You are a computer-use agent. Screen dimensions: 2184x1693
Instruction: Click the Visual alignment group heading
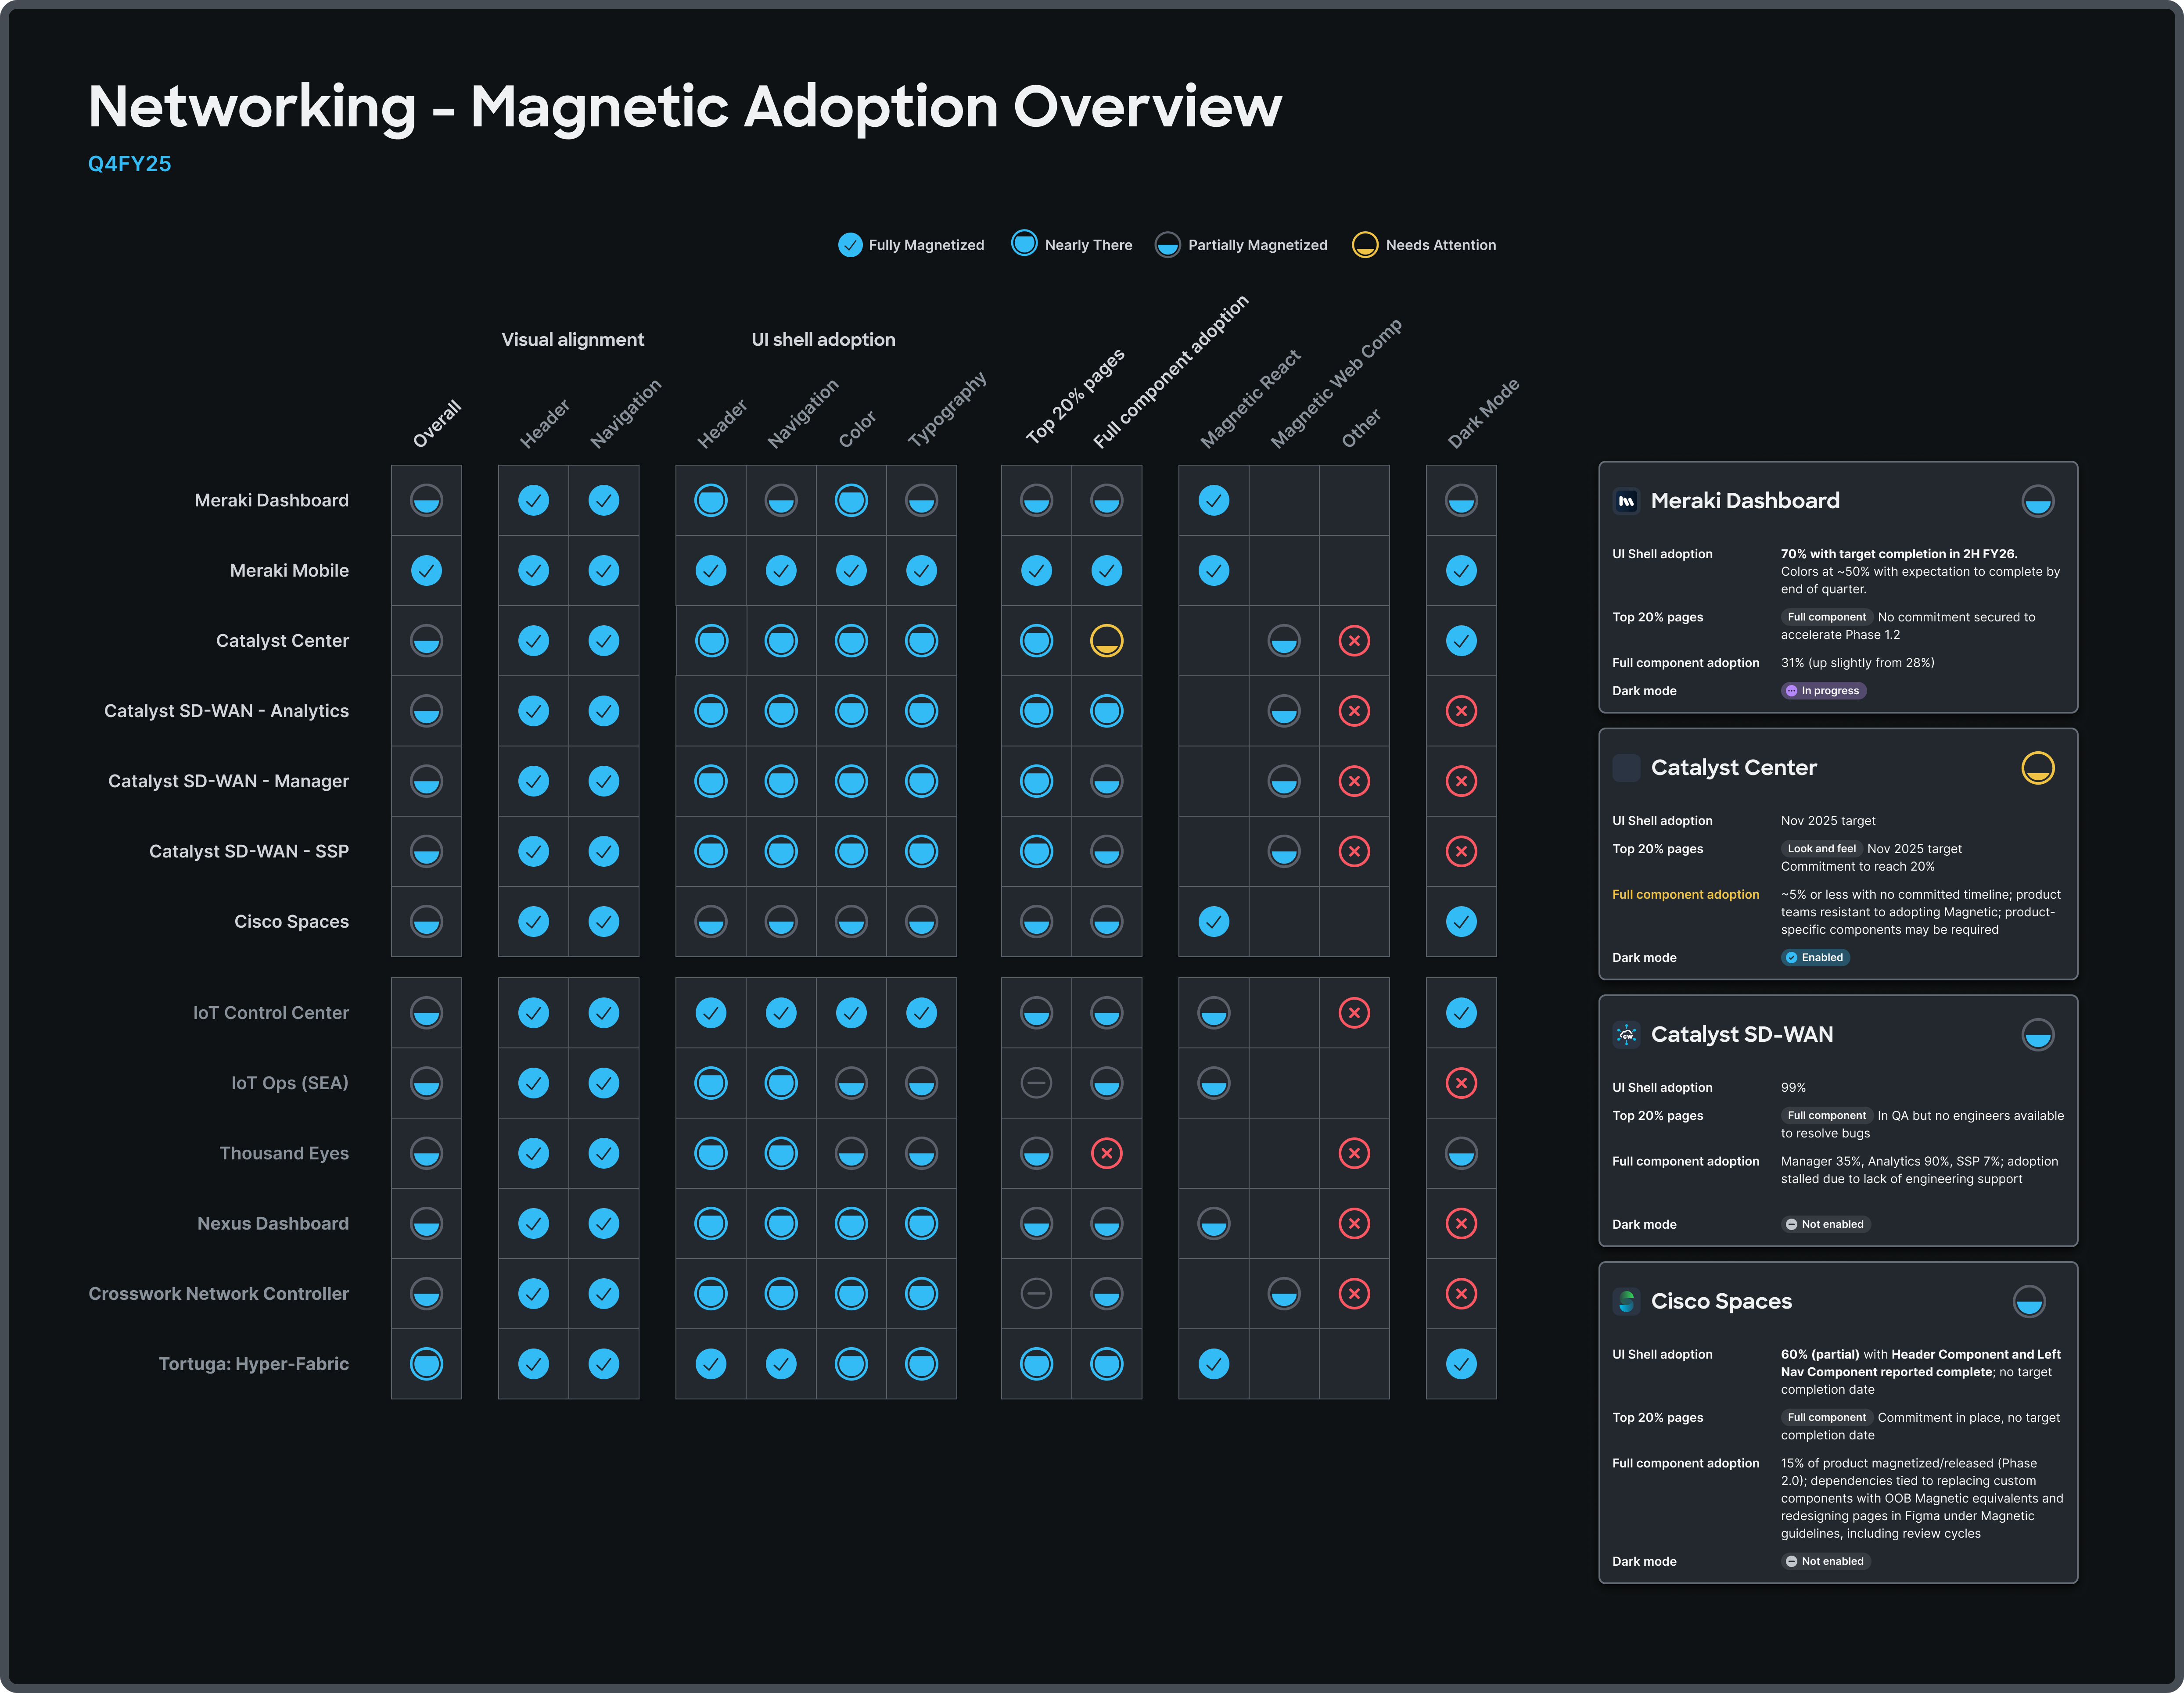pos(573,340)
